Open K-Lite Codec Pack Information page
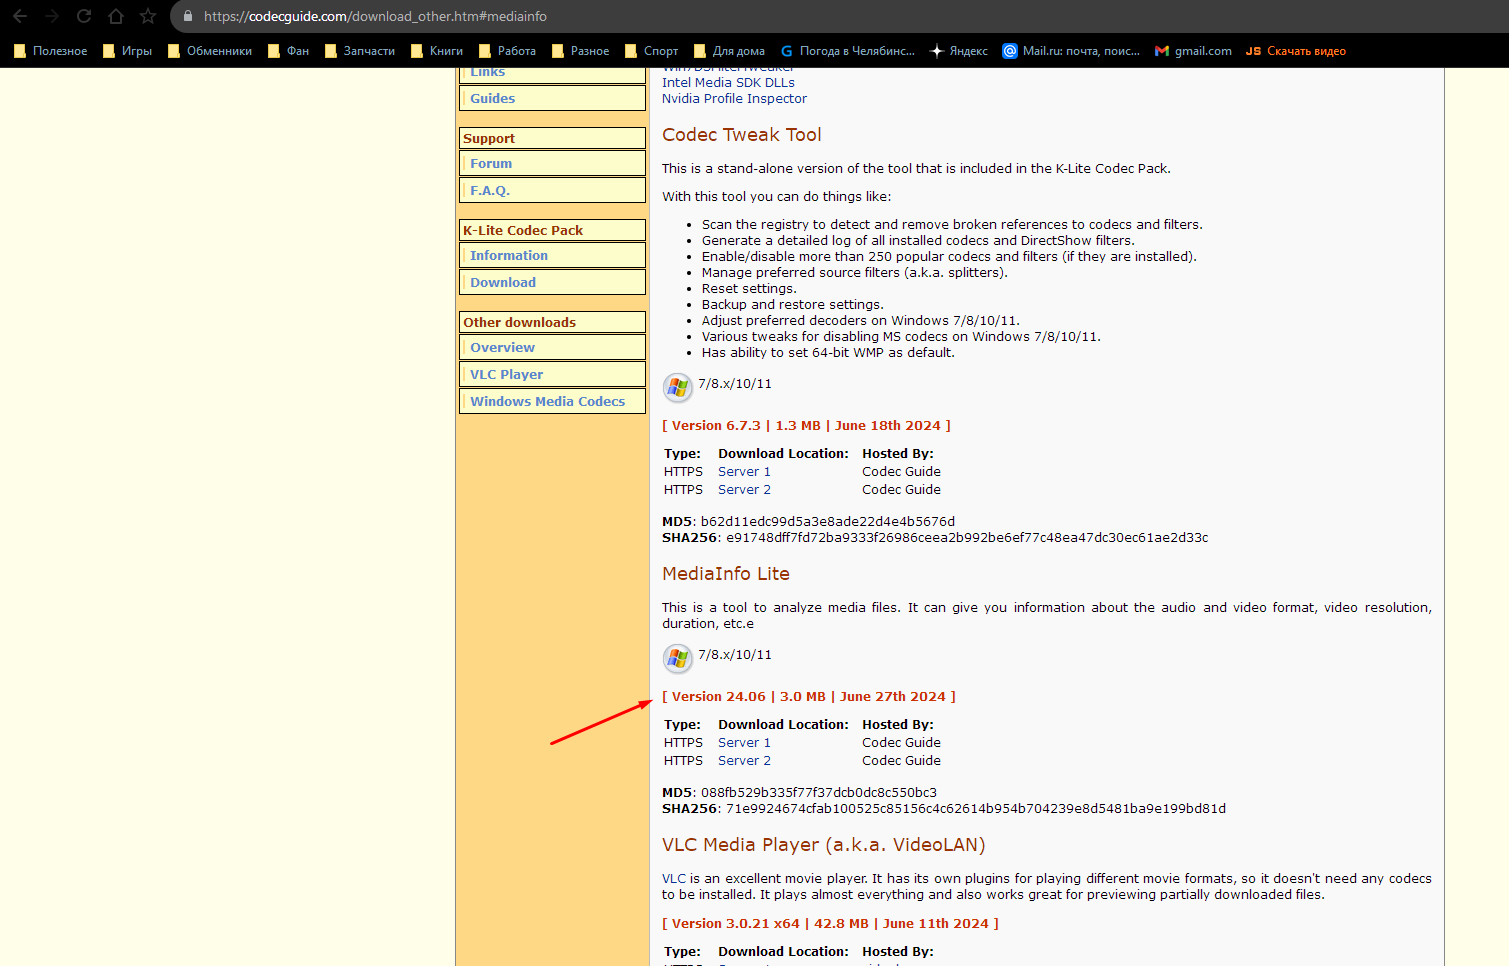Image resolution: width=1509 pixels, height=966 pixels. coord(509,255)
